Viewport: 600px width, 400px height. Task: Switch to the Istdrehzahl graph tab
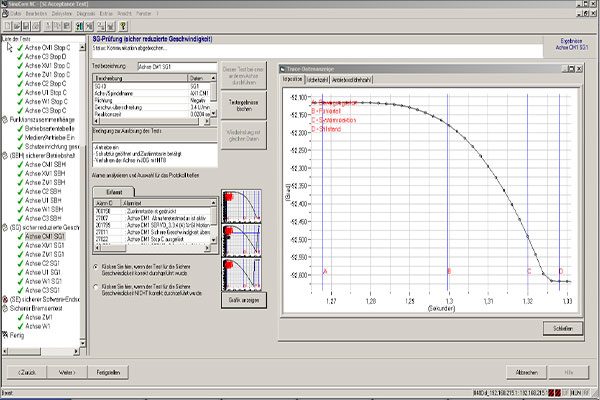pos(317,80)
